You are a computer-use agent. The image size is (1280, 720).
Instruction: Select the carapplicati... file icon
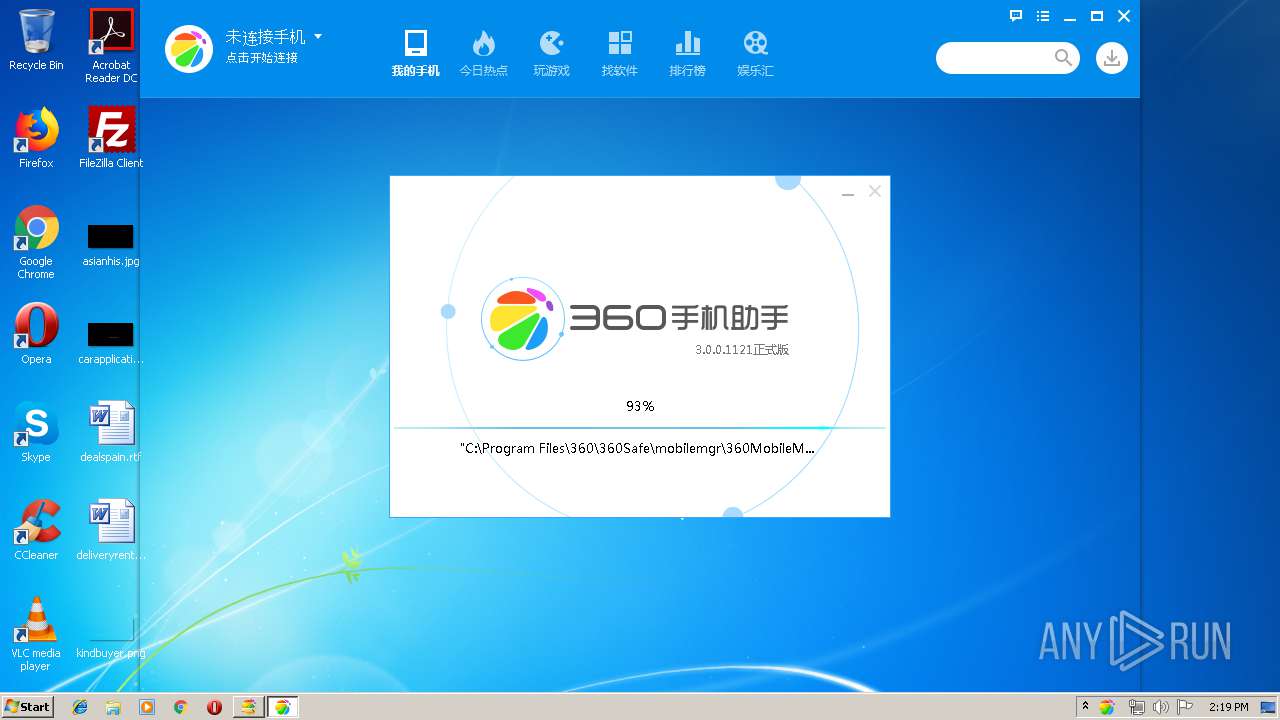pos(111,343)
